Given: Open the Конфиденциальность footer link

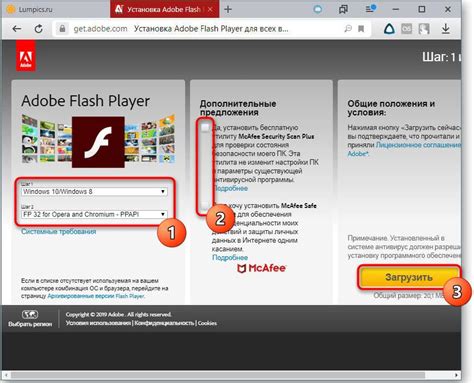Looking at the screenshot, I should (x=164, y=323).
